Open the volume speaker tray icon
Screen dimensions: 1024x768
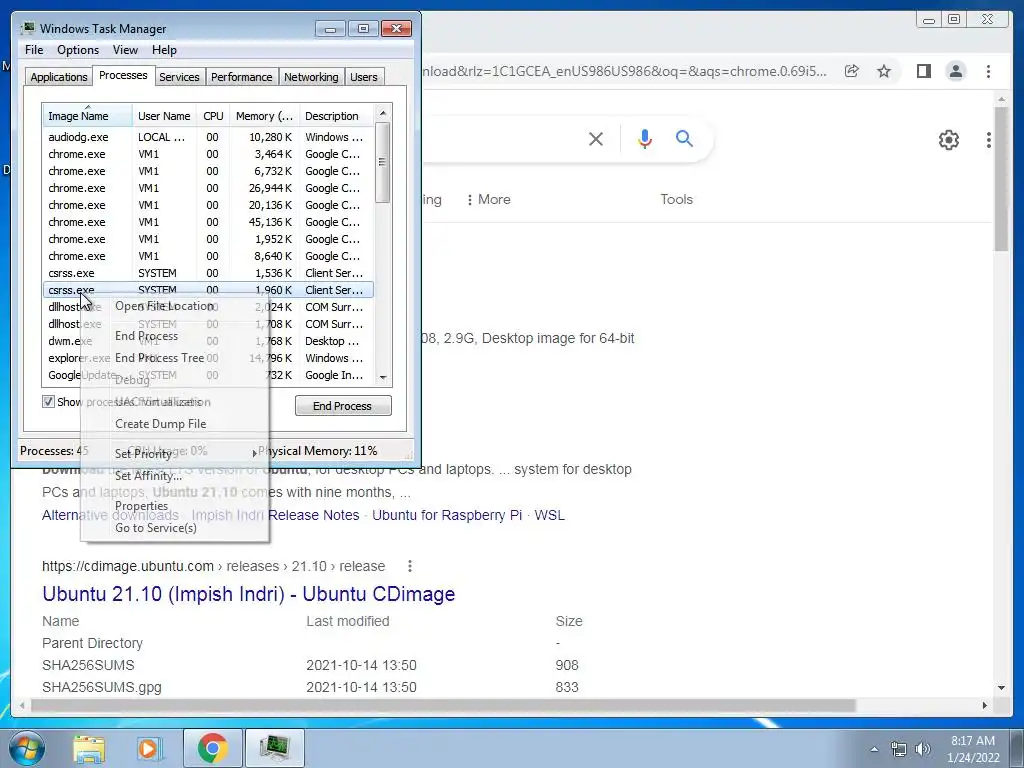coord(923,749)
